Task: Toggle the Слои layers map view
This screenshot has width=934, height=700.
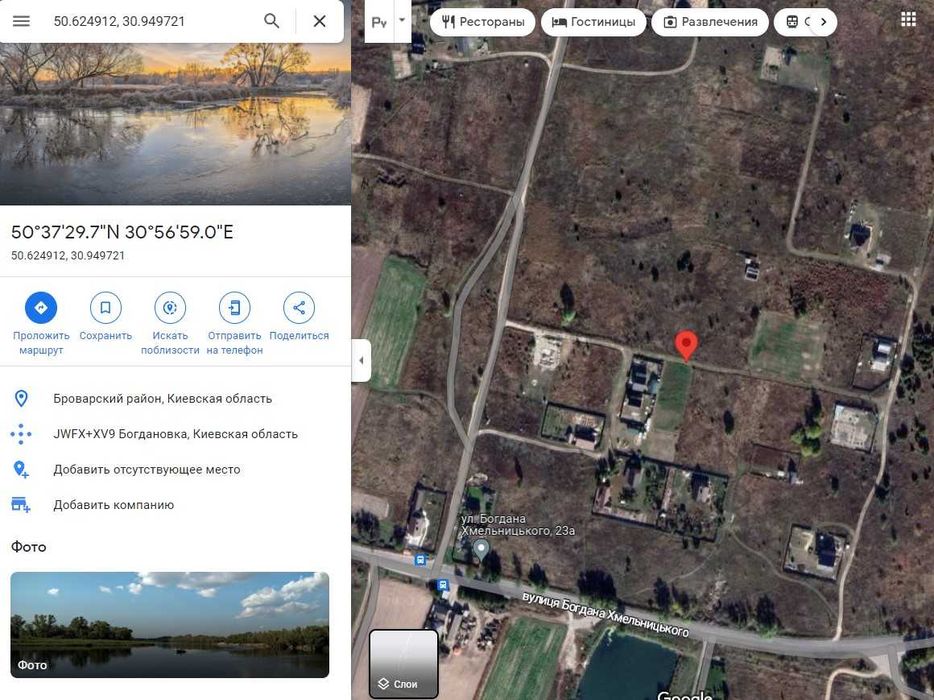Action: point(404,664)
